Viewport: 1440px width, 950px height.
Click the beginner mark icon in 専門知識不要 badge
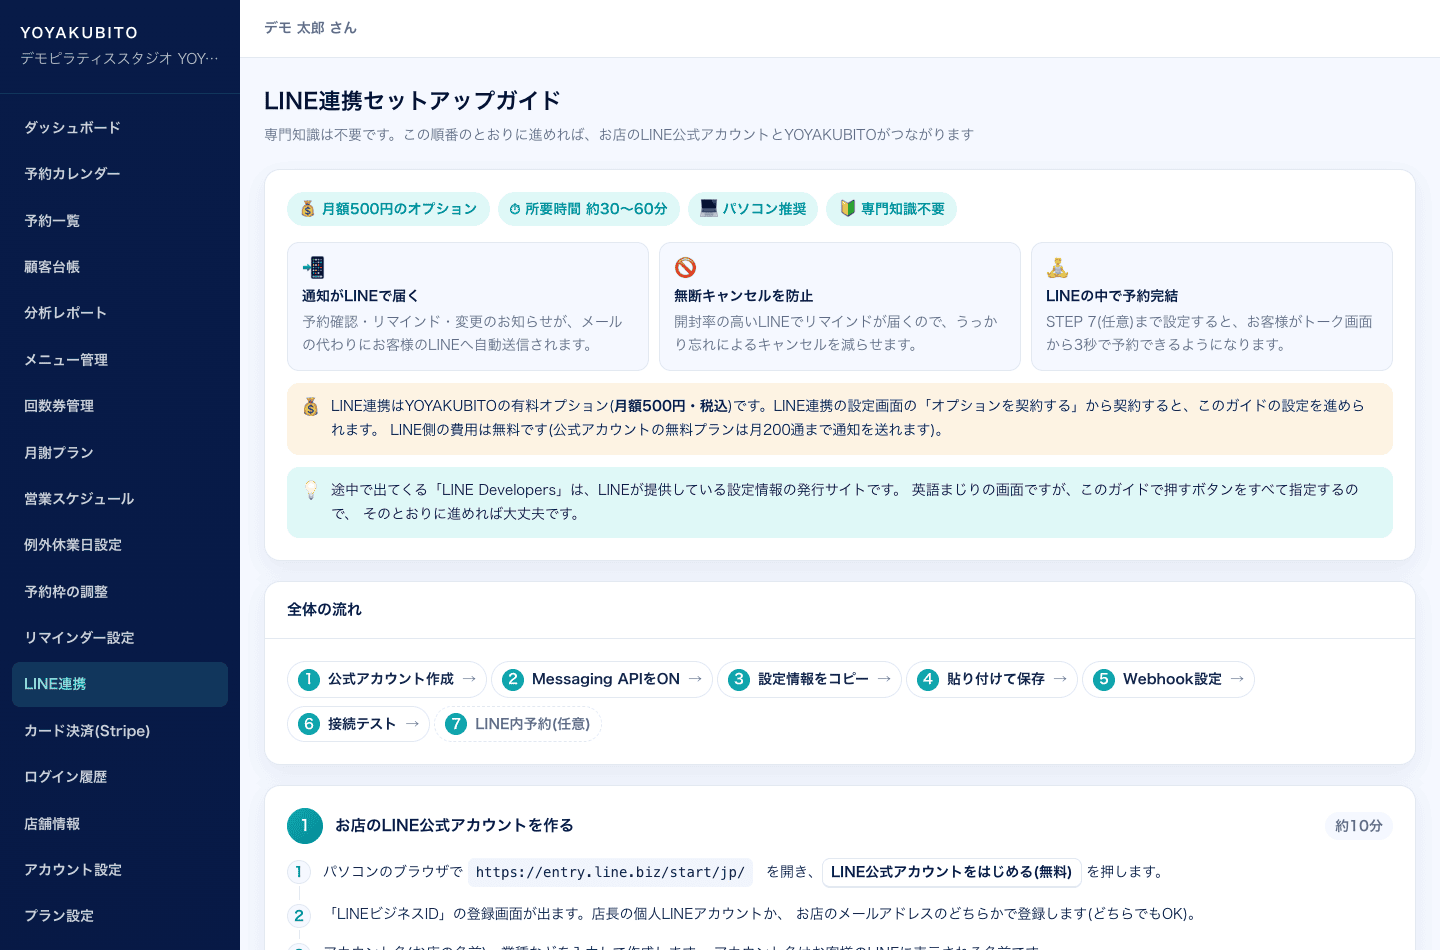pos(847,208)
